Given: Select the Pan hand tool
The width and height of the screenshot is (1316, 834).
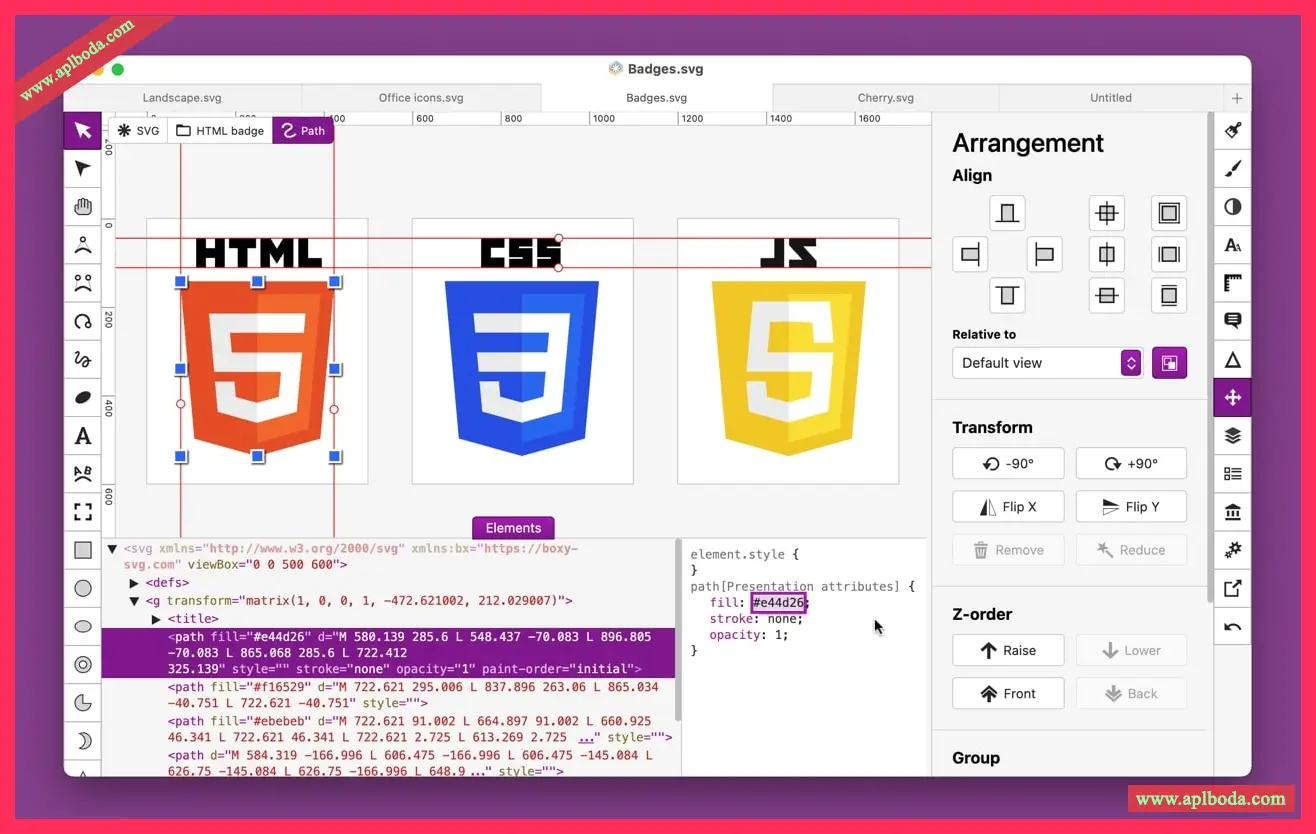Looking at the screenshot, I should (83, 207).
